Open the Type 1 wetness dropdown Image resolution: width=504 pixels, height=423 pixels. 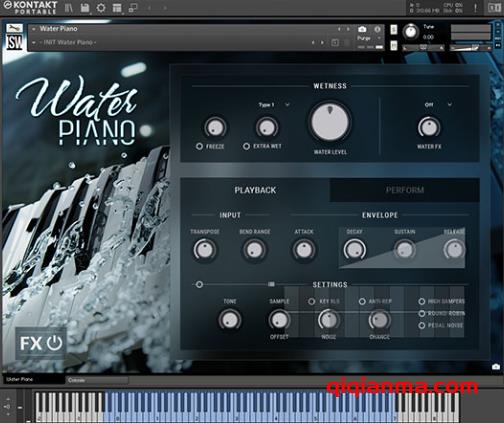(x=274, y=105)
